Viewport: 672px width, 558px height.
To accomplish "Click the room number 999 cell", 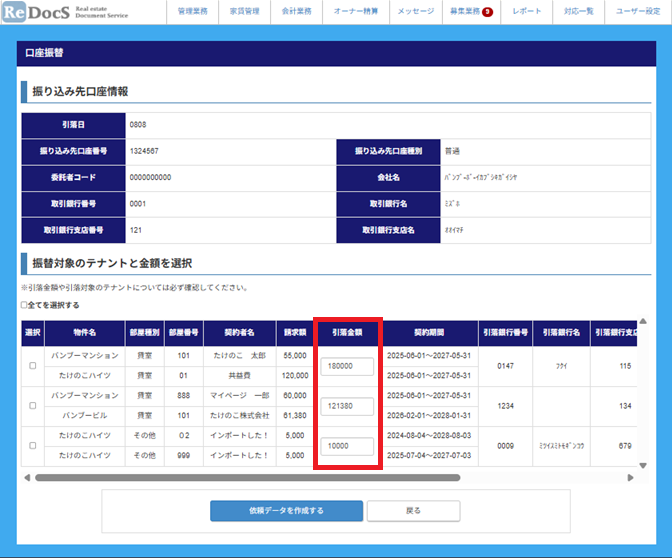I will [x=183, y=456].
